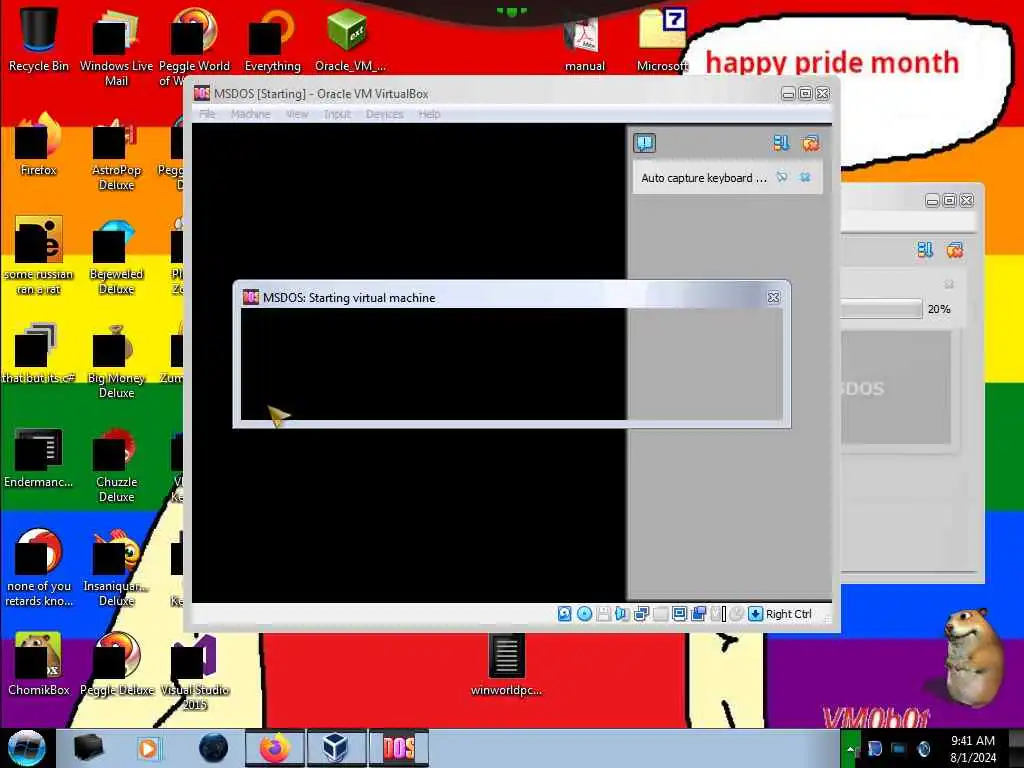Click the Auto capture keyboard notification text
Screen dimensions: 1024x768
(x=703, y=178)
